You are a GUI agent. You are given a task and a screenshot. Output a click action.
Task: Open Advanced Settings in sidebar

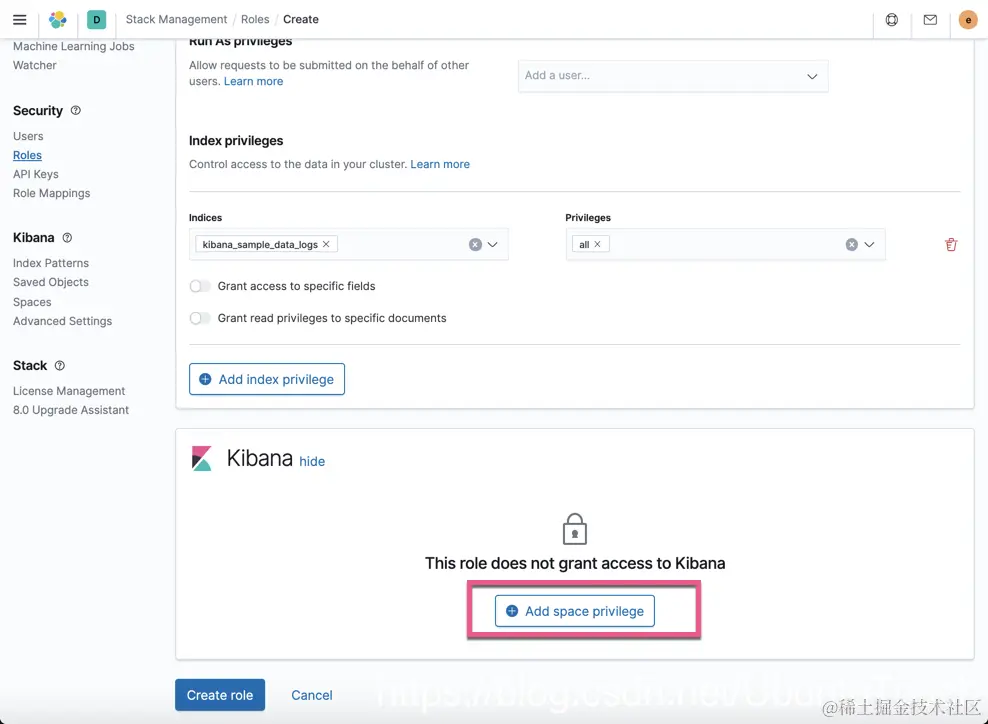point(62,321)
